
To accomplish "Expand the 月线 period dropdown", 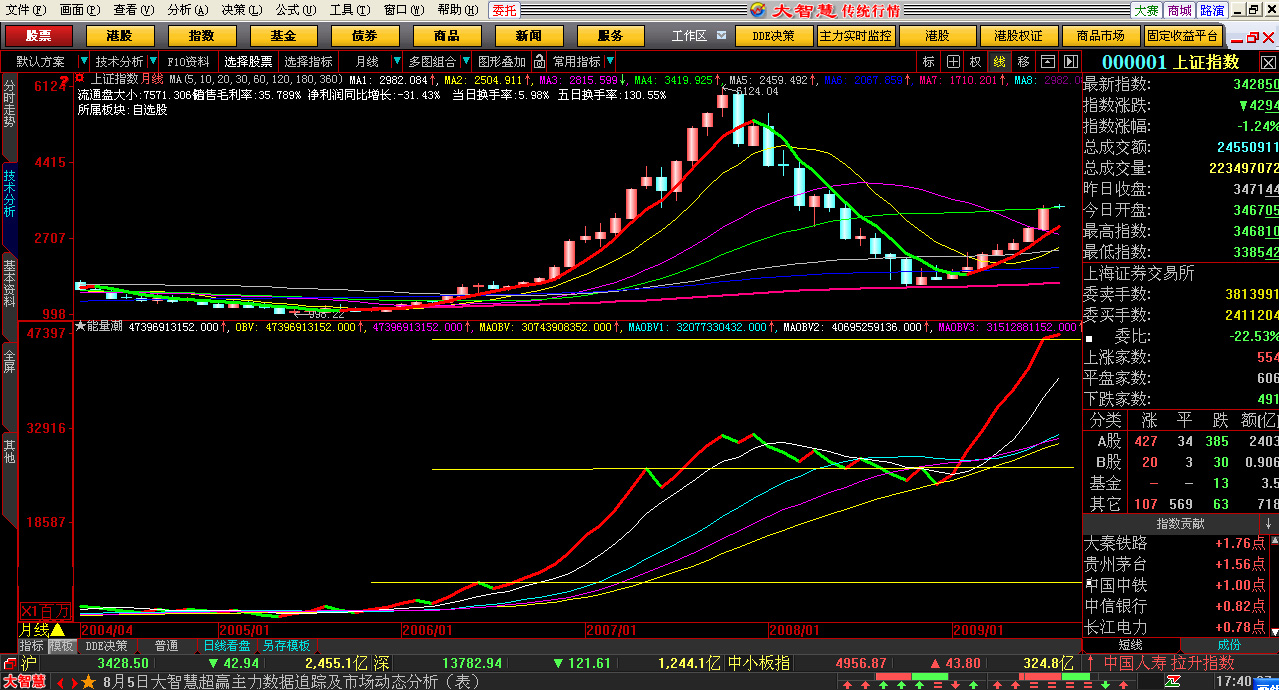I will pos(397,62).
